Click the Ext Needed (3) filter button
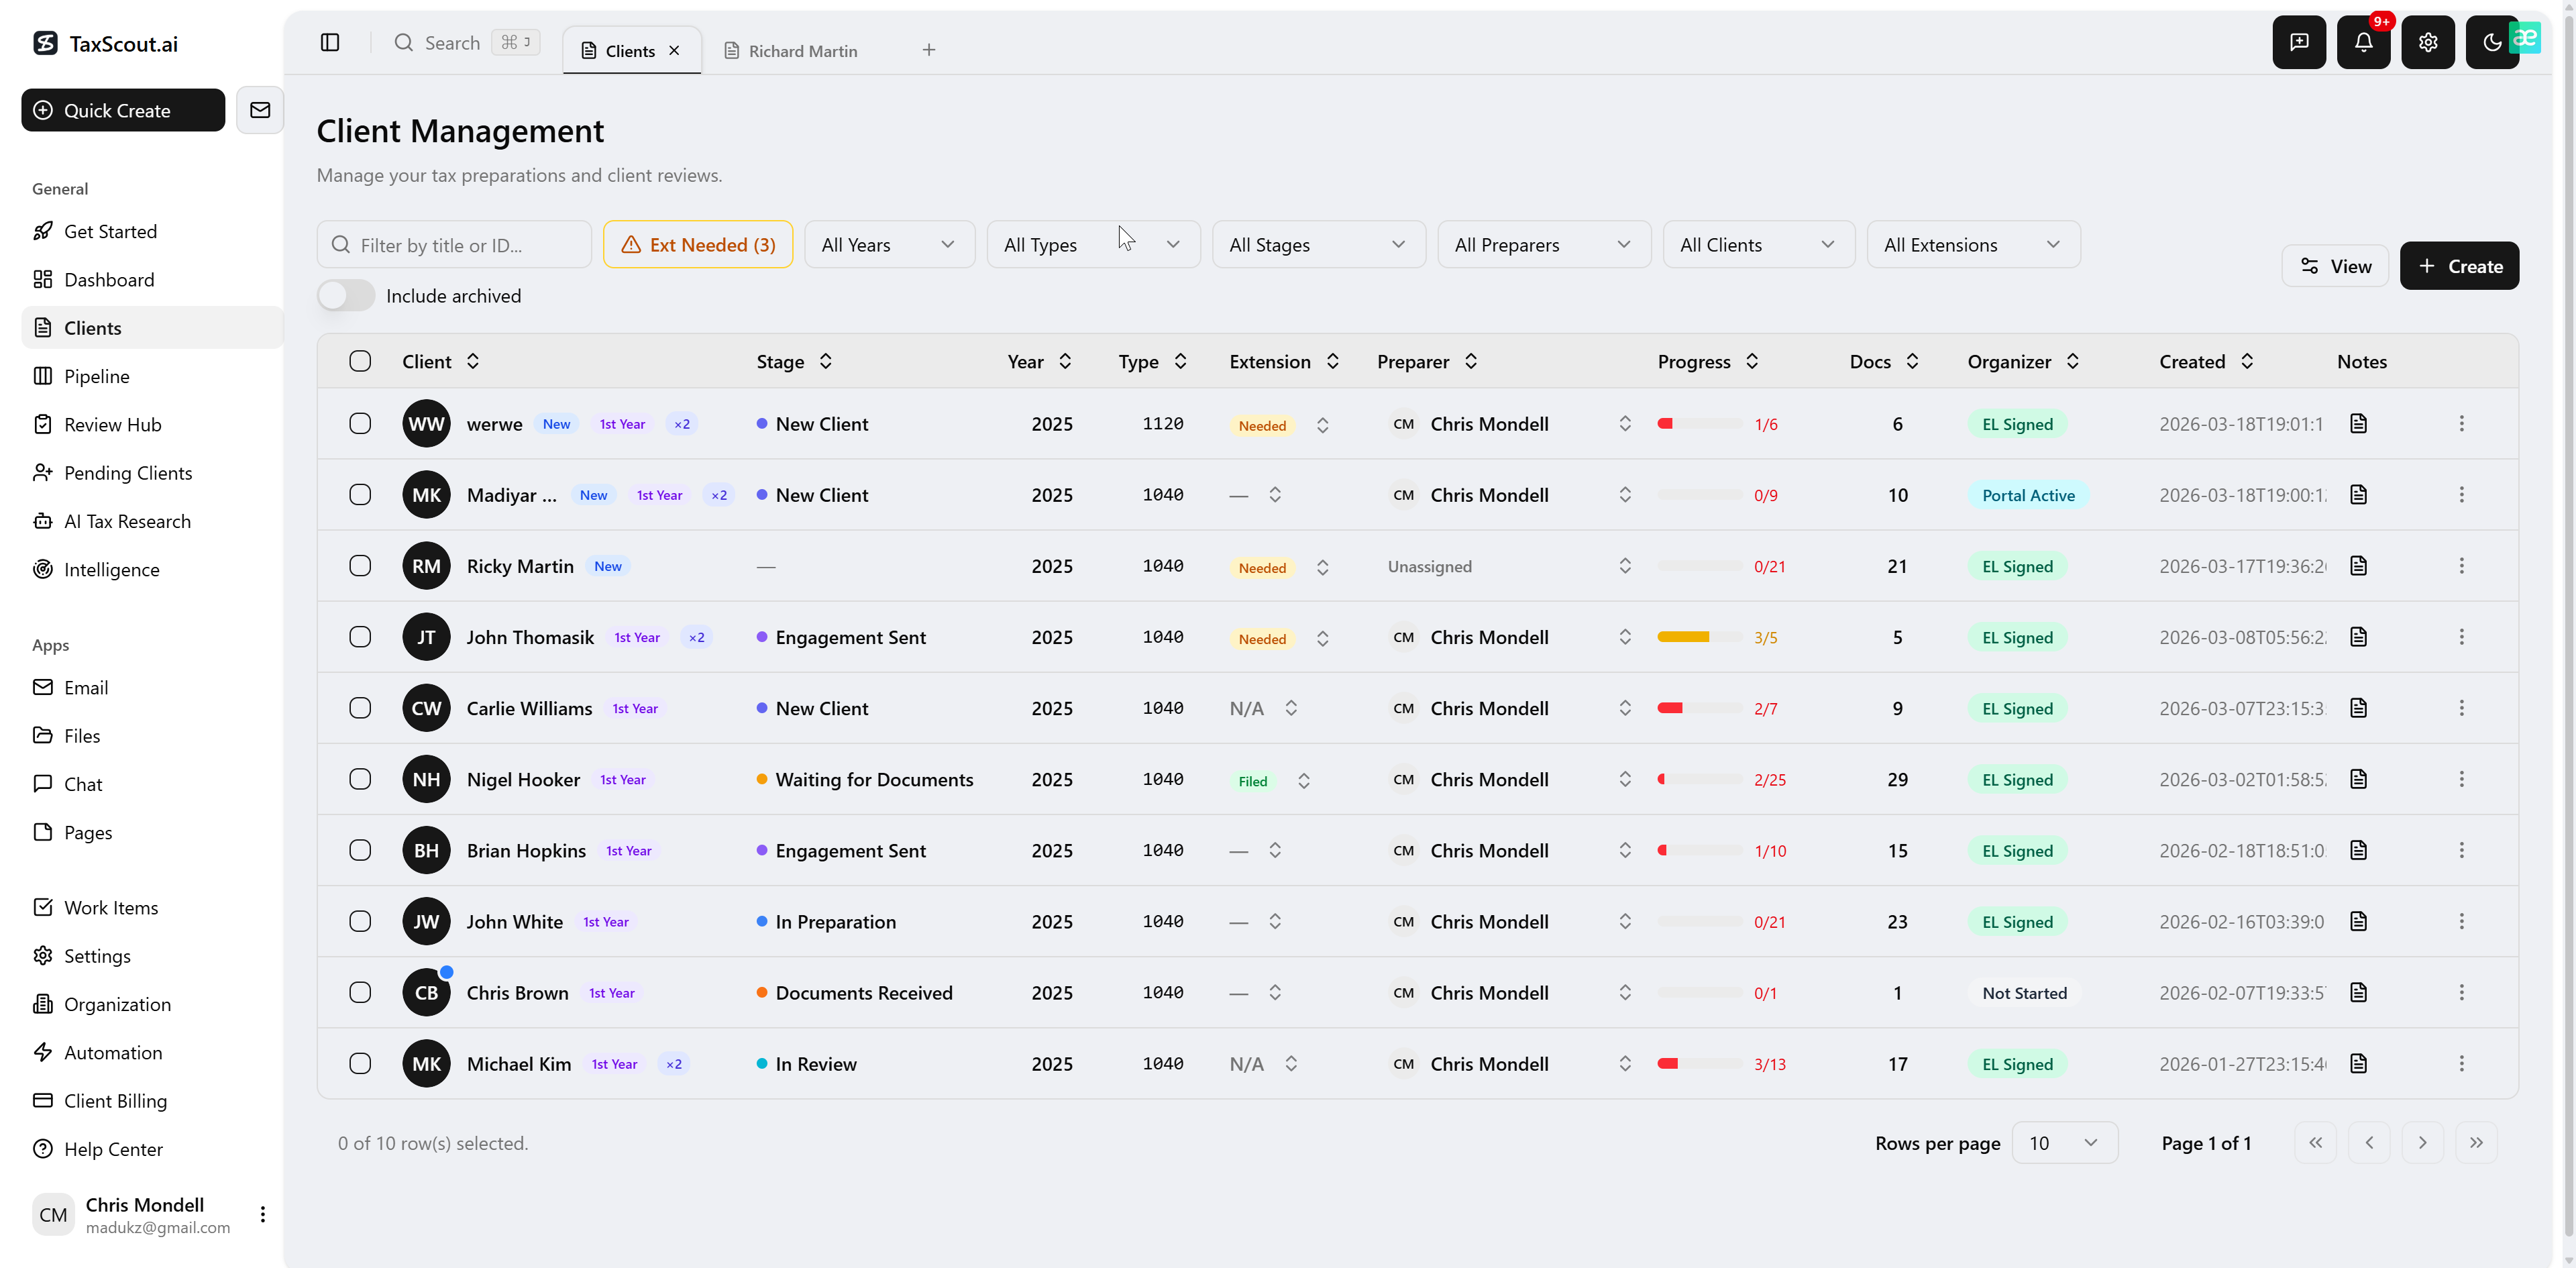Image resolution: width=2576 pixels, height=1268 pixels. click(x=698, y=245)
